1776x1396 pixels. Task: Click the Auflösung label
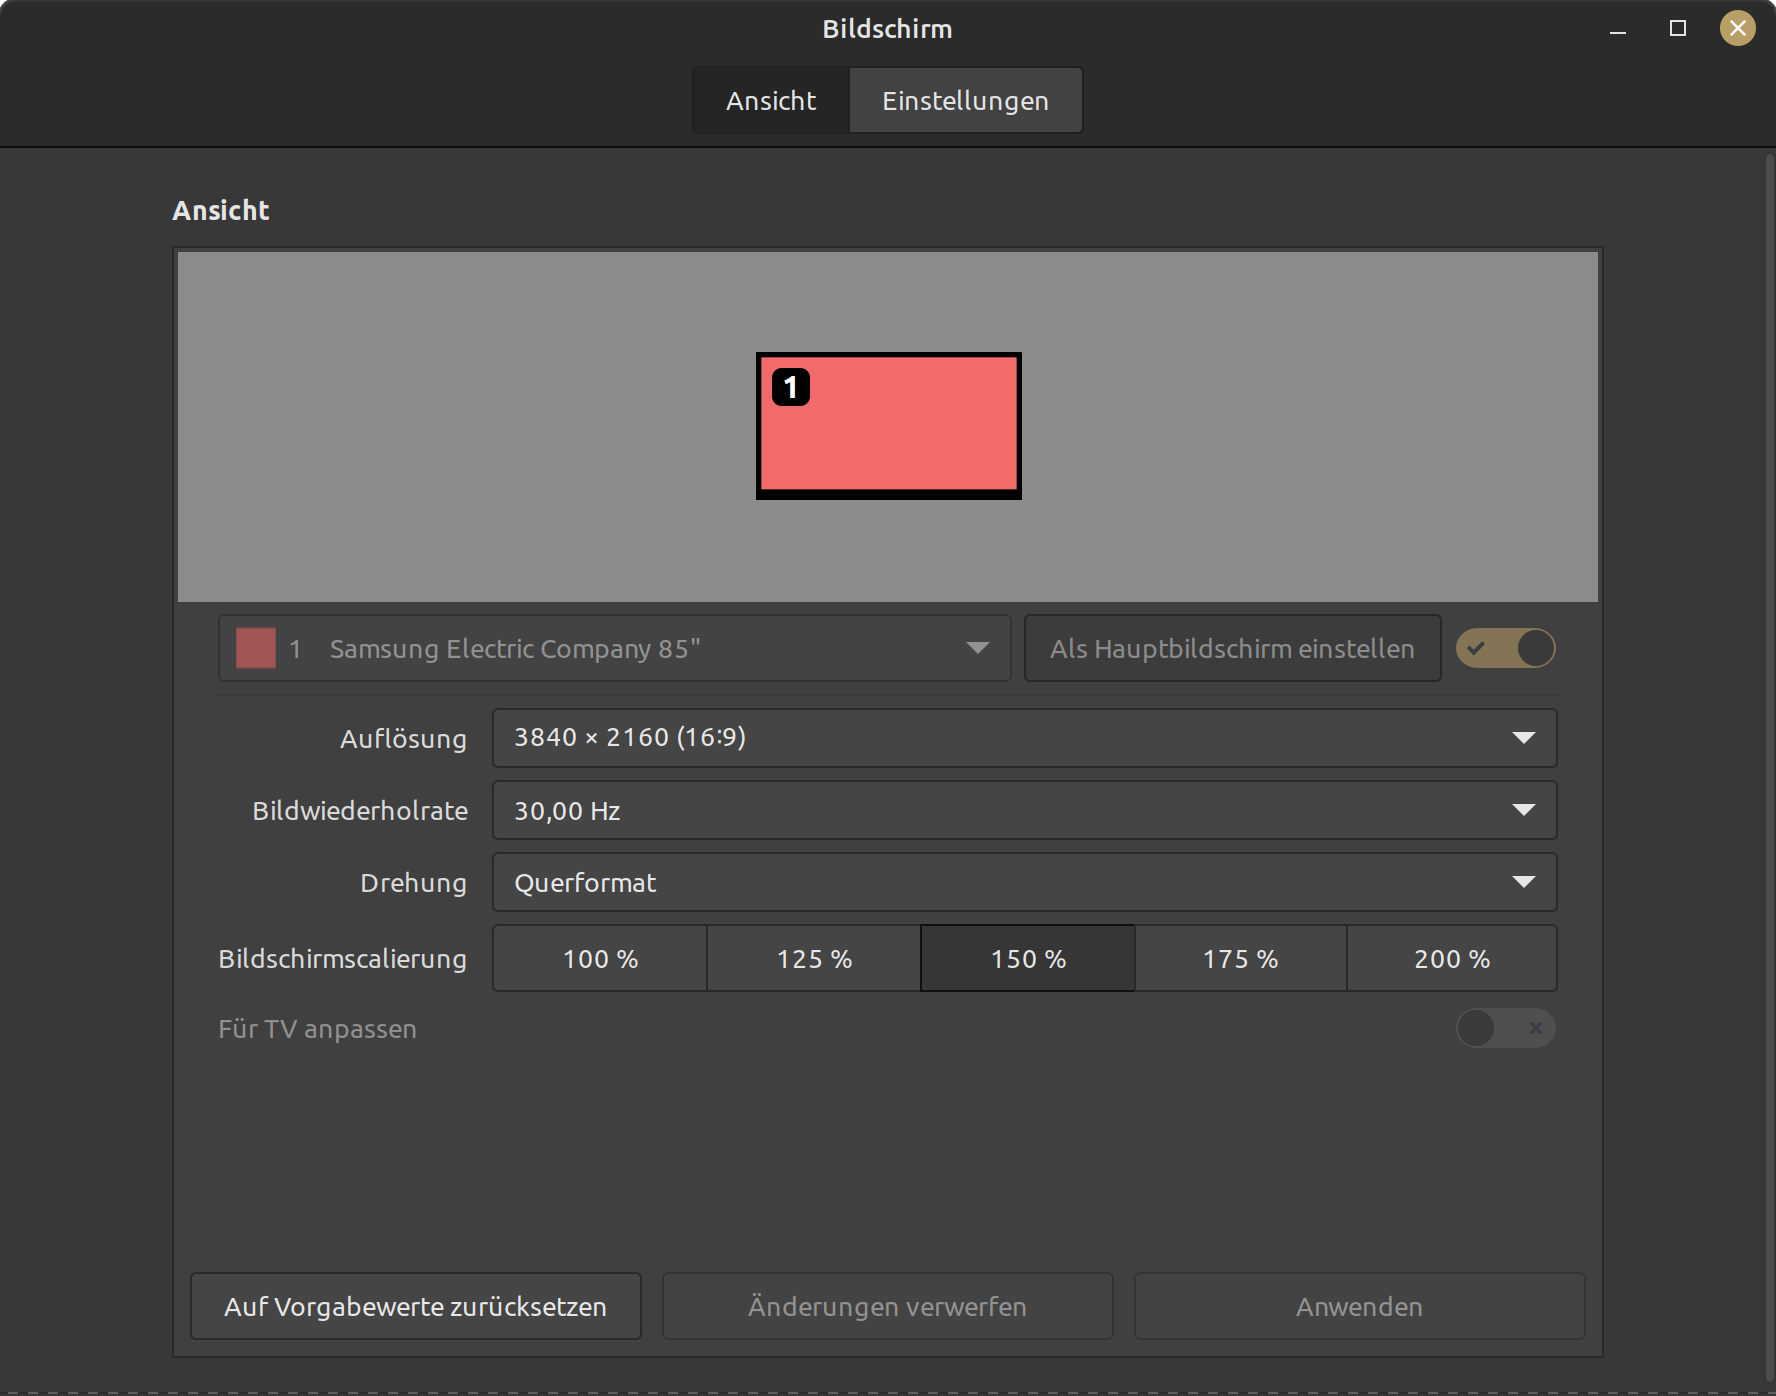coord(403,739)
